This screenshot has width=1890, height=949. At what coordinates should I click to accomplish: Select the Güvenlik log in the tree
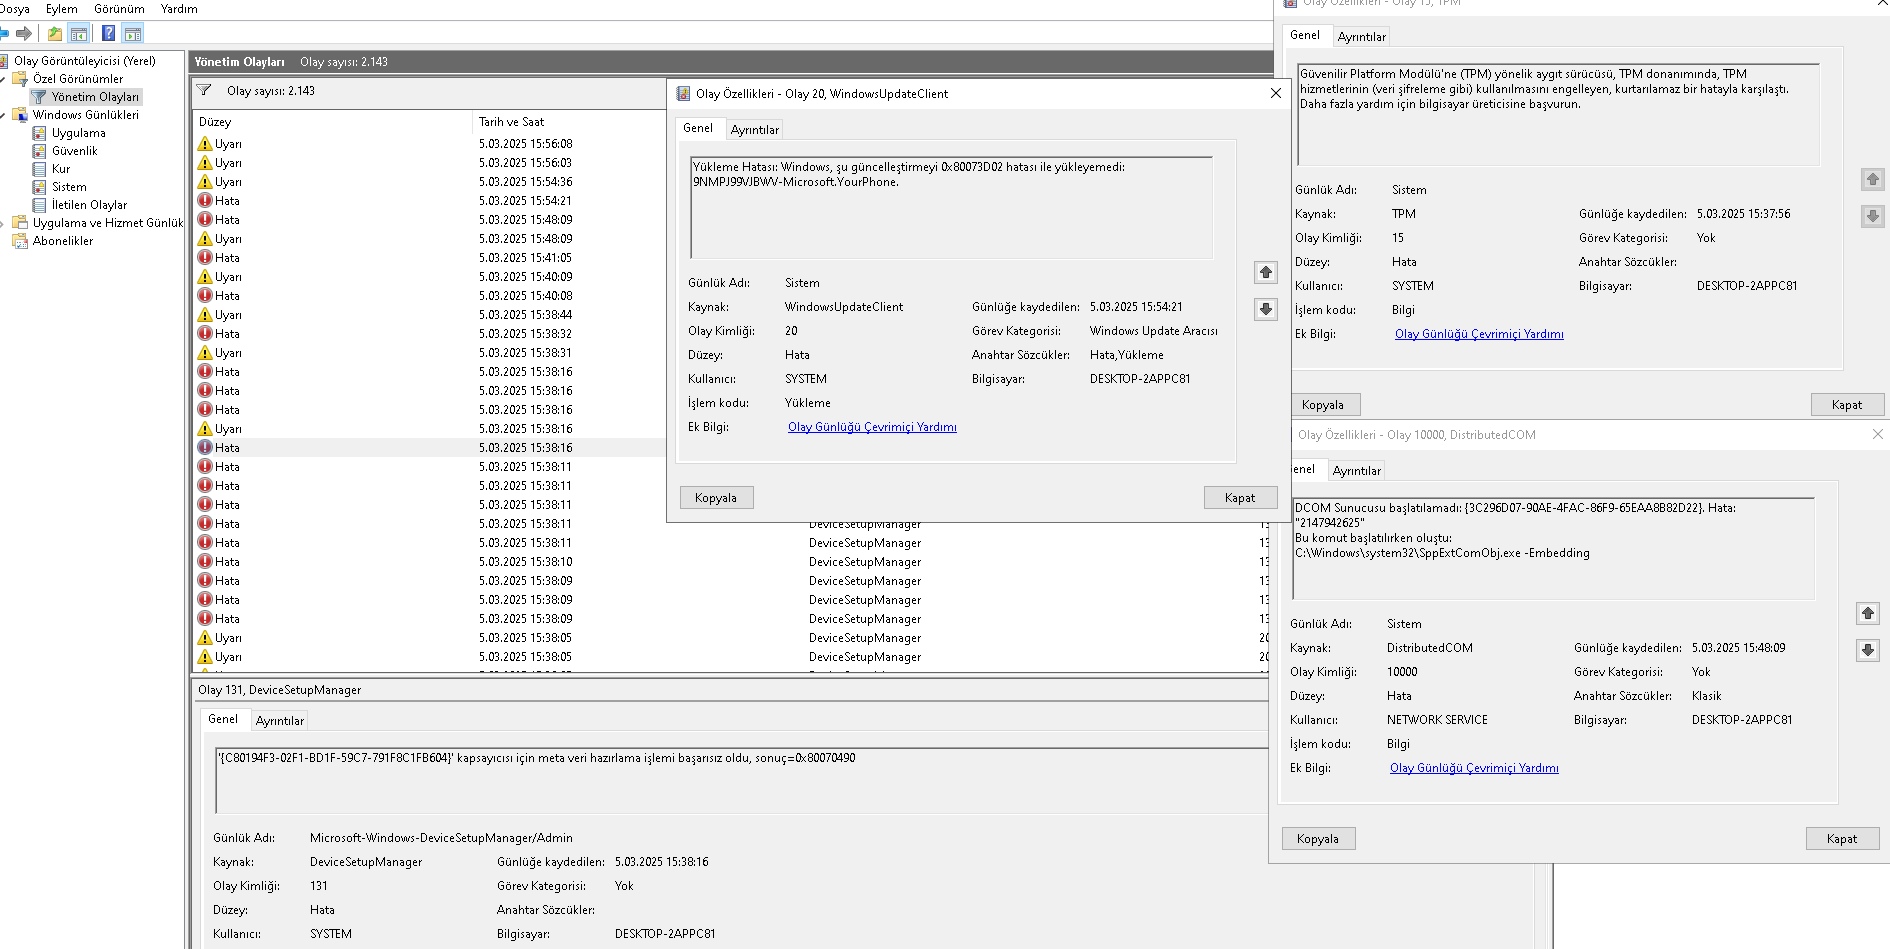click(x=74, y=151)
